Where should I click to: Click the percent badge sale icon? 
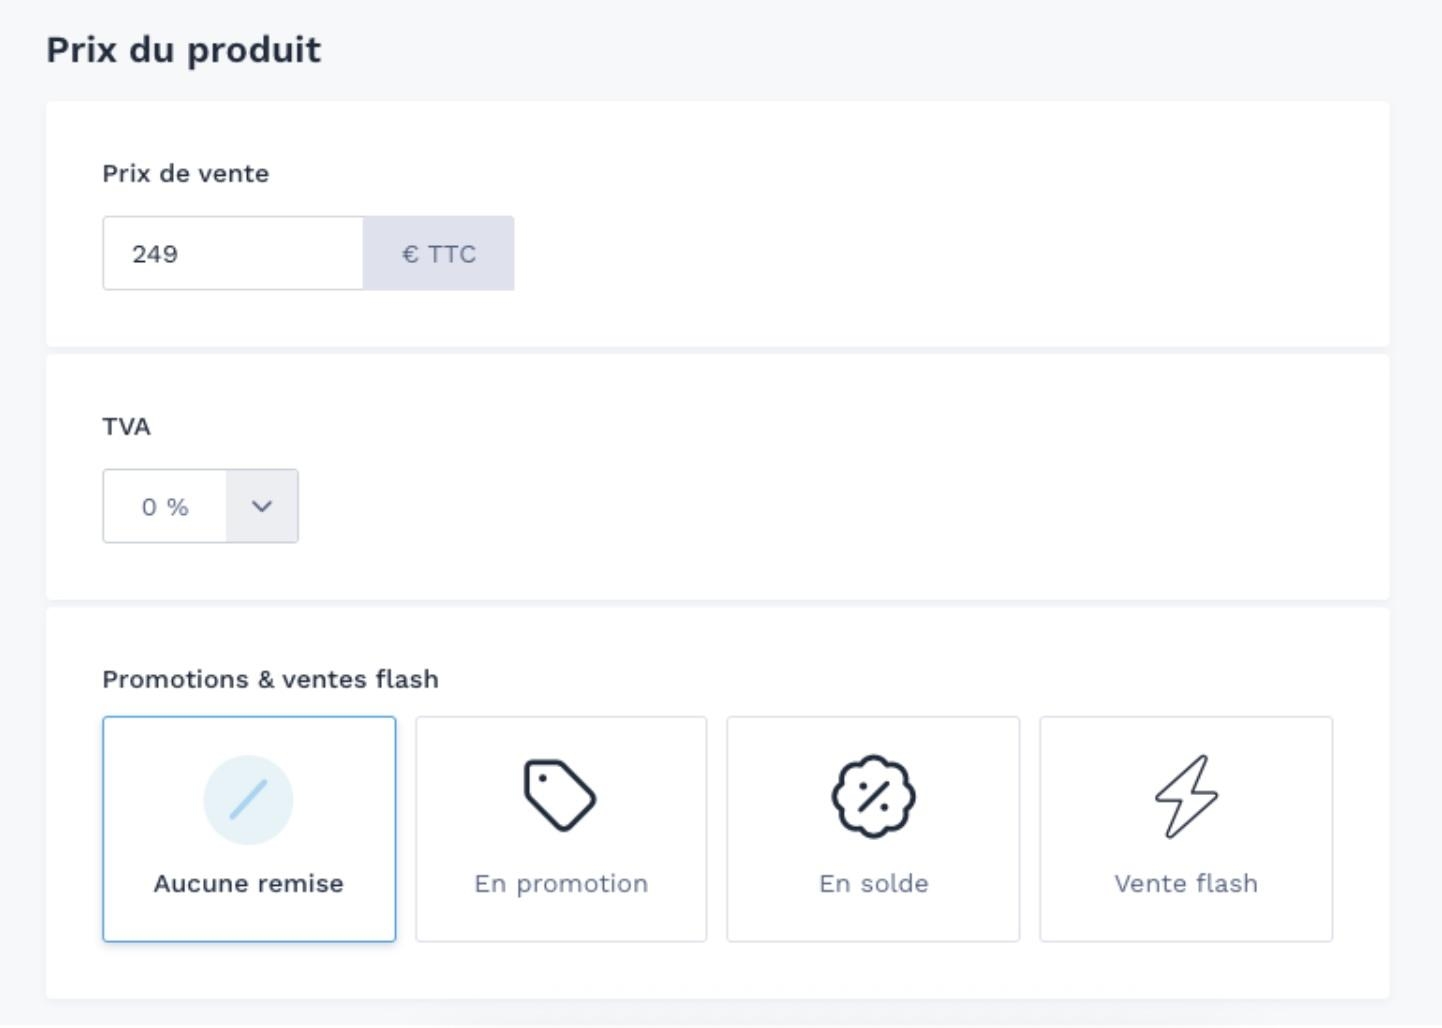(873, 796)
